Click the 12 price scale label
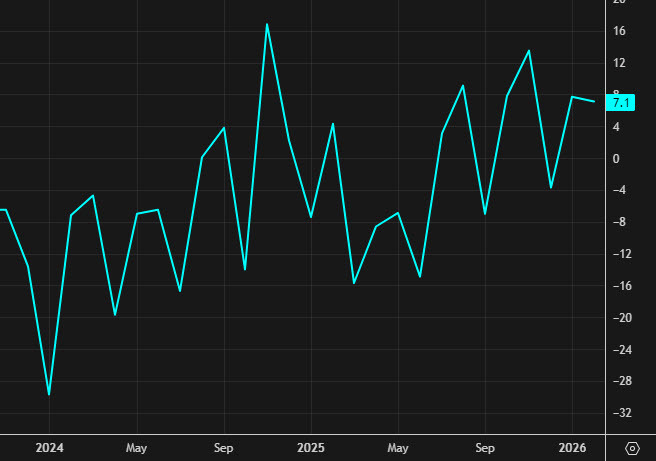The width and height of the screenshot is (656, 461). tap(619, 63)
